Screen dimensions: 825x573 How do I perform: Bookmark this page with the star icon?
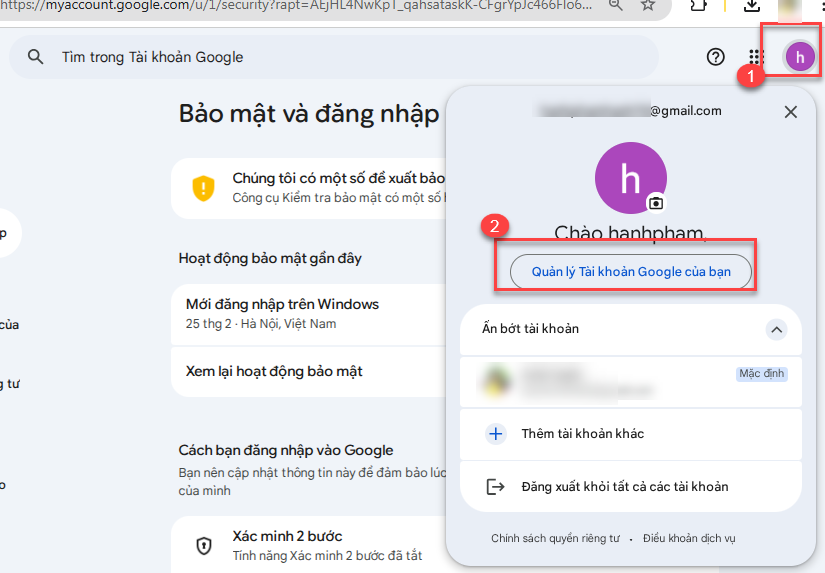click(648, 6)
